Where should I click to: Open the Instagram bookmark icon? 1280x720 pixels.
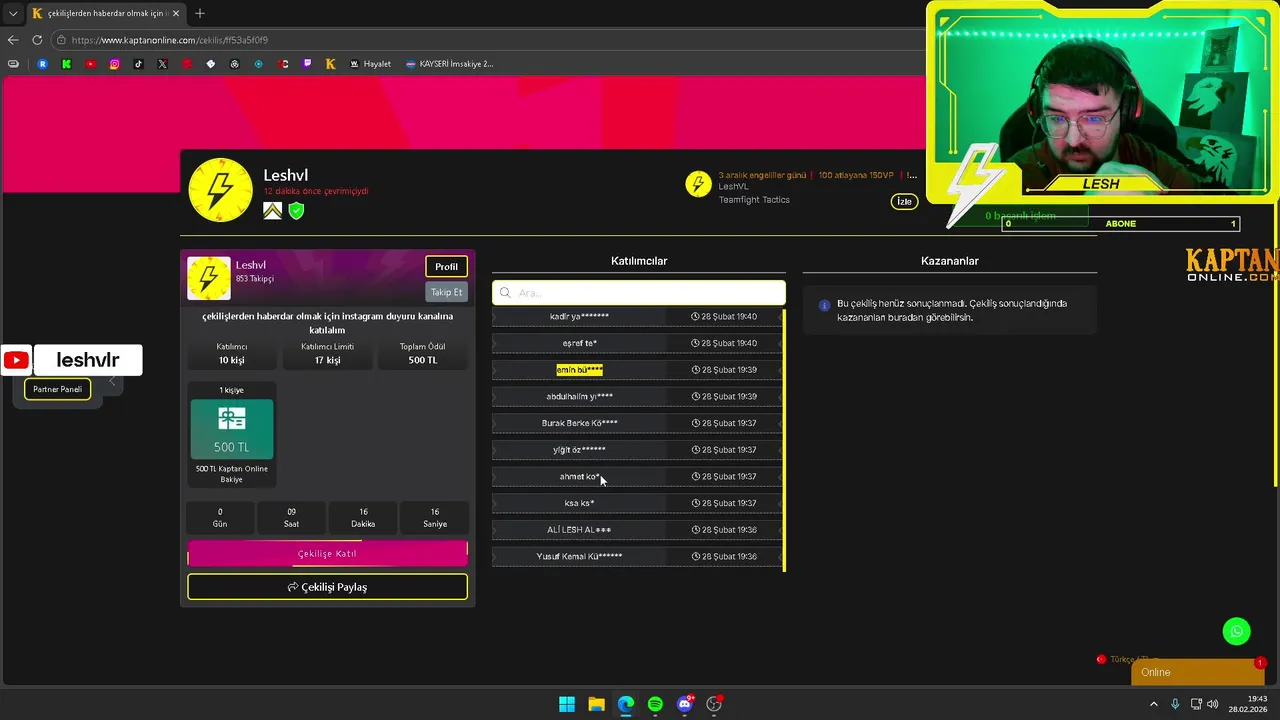114,64
